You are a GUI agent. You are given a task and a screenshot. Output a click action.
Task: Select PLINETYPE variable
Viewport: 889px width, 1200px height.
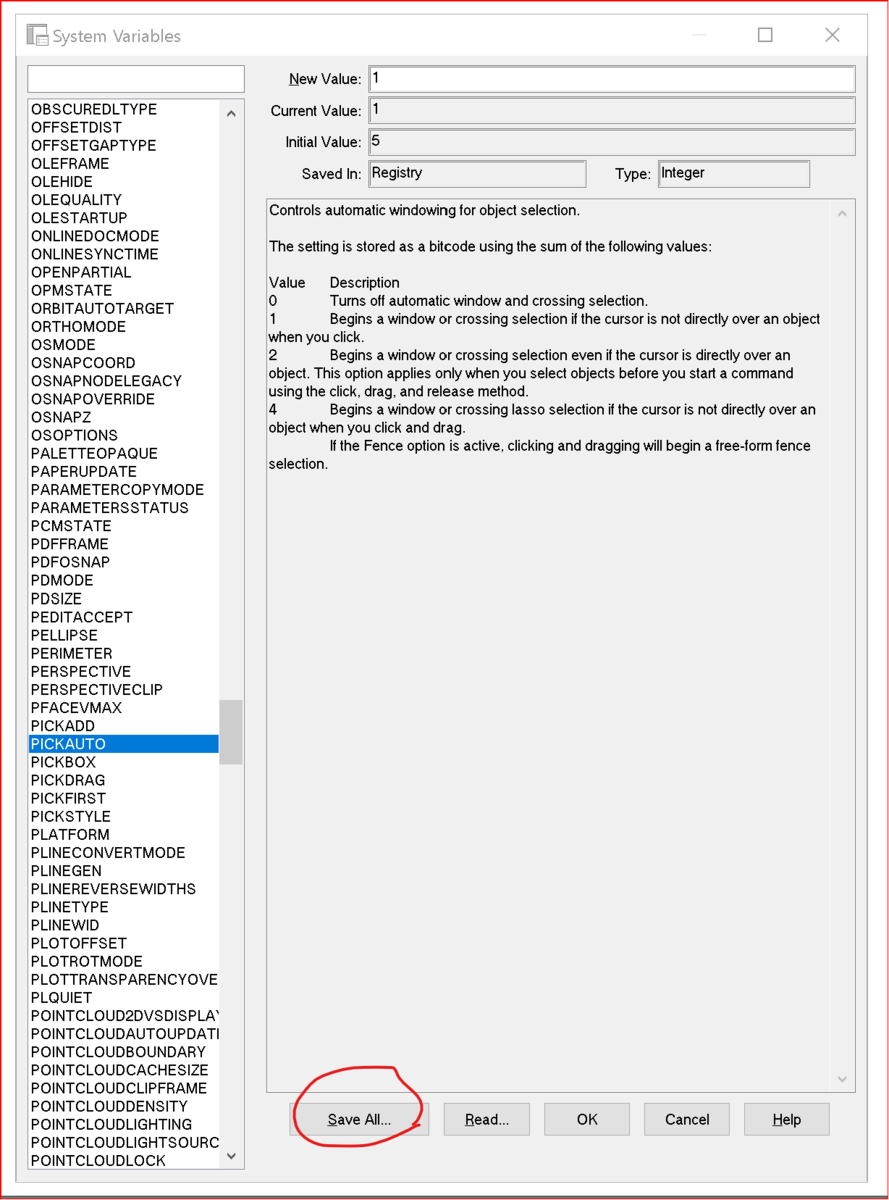coord(69,907)
